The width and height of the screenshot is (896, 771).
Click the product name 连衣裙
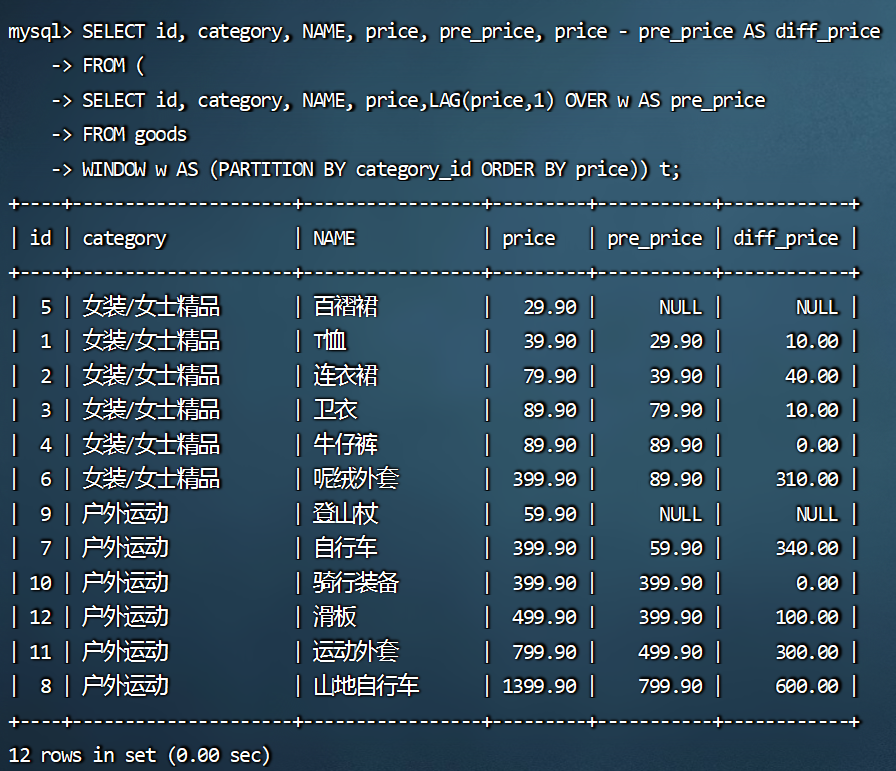pyautogui.click(x=345, y=376)
